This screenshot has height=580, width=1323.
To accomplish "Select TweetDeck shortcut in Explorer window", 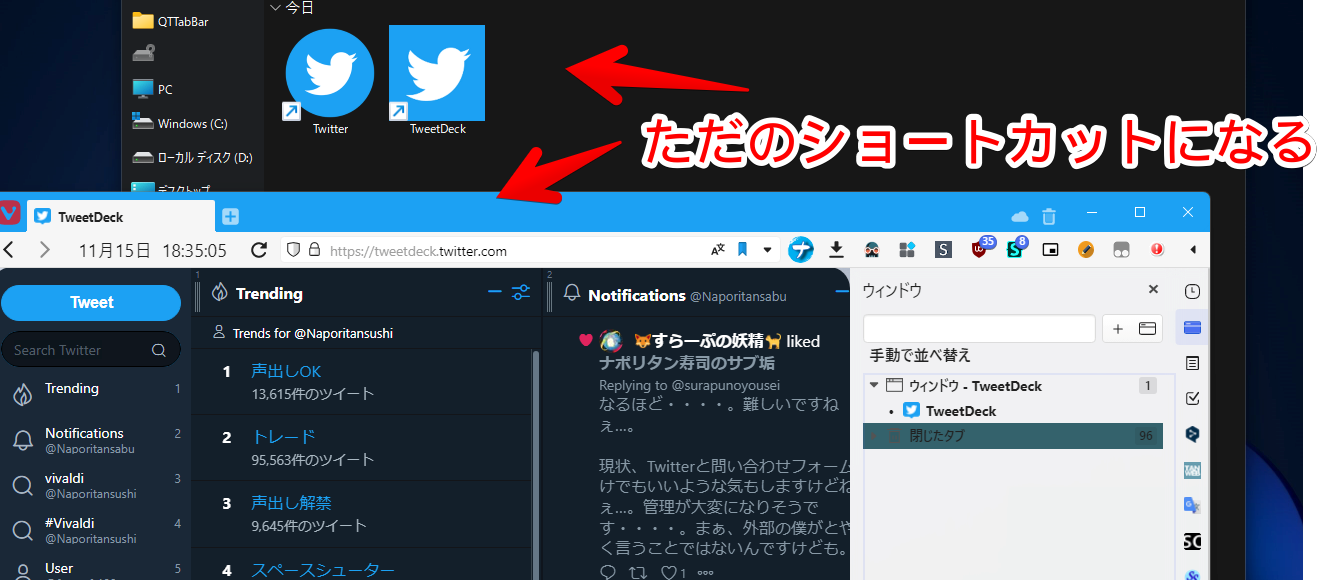I will 437,80.
